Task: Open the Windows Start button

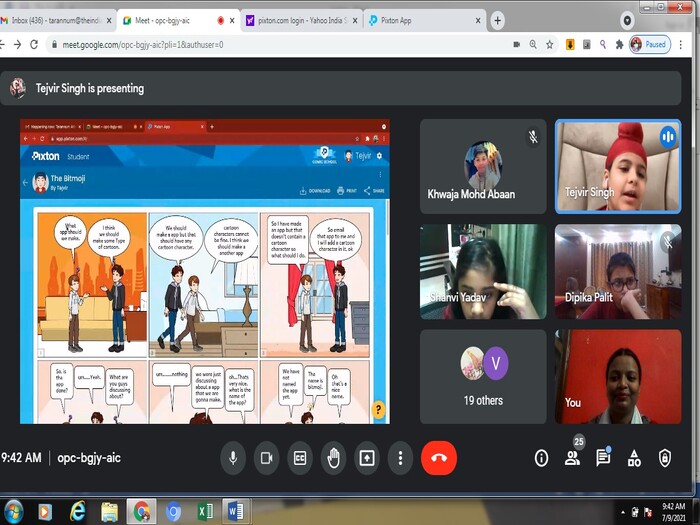Action: click(12, 512)
